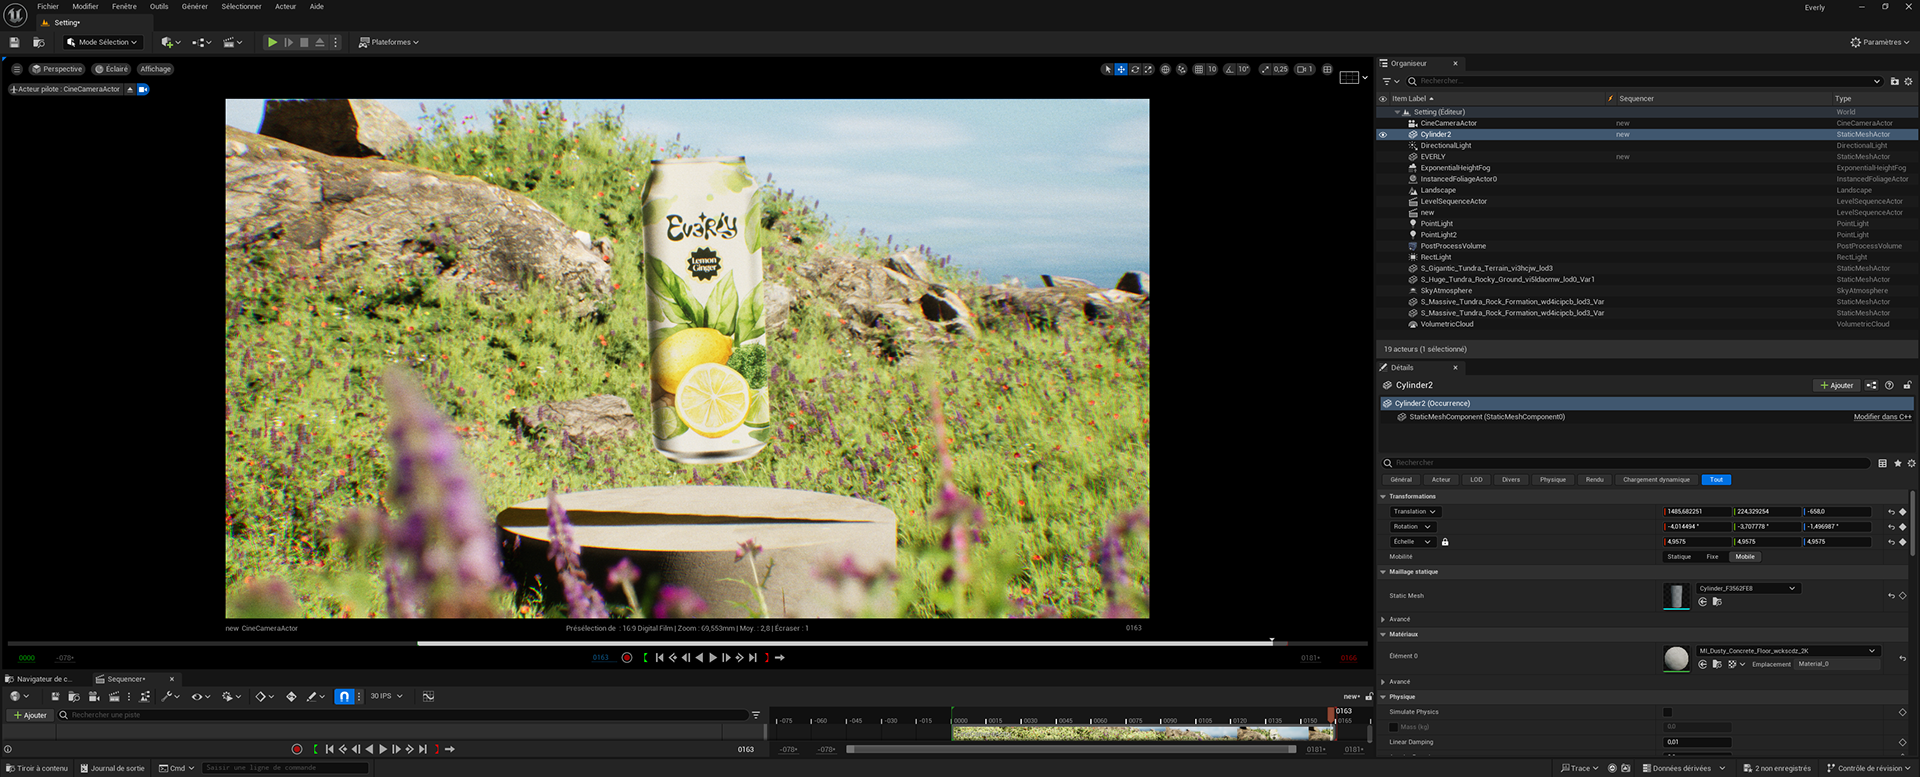The image size is (1920, 777).
Task: Click the Perspective view mode button
Action: click(57, 69)
